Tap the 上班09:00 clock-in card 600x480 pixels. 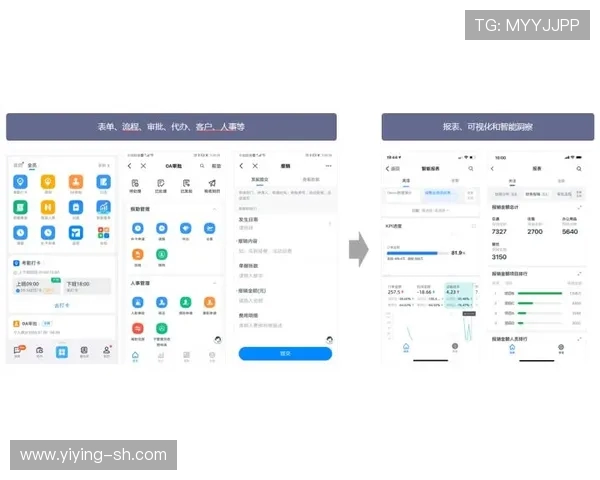[x=37, y=286]
